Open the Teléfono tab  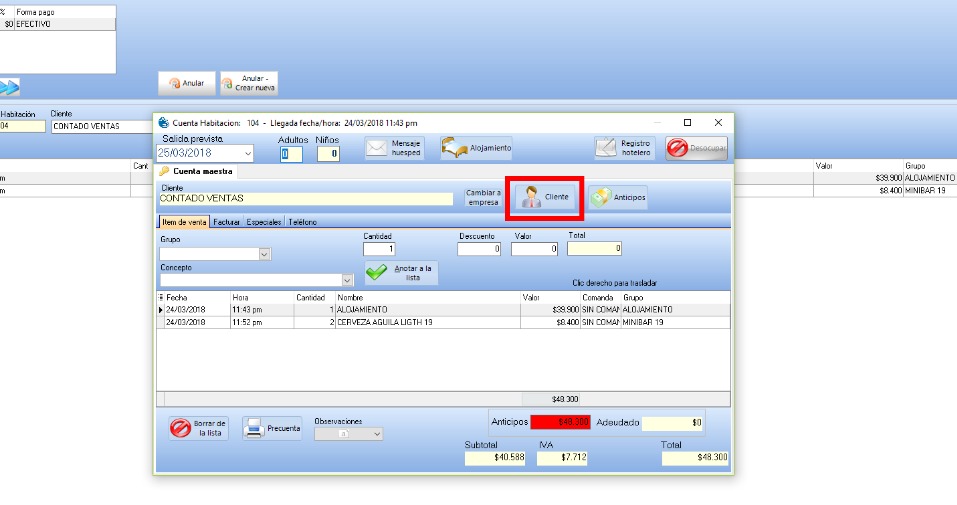click(x=303, y=222)
